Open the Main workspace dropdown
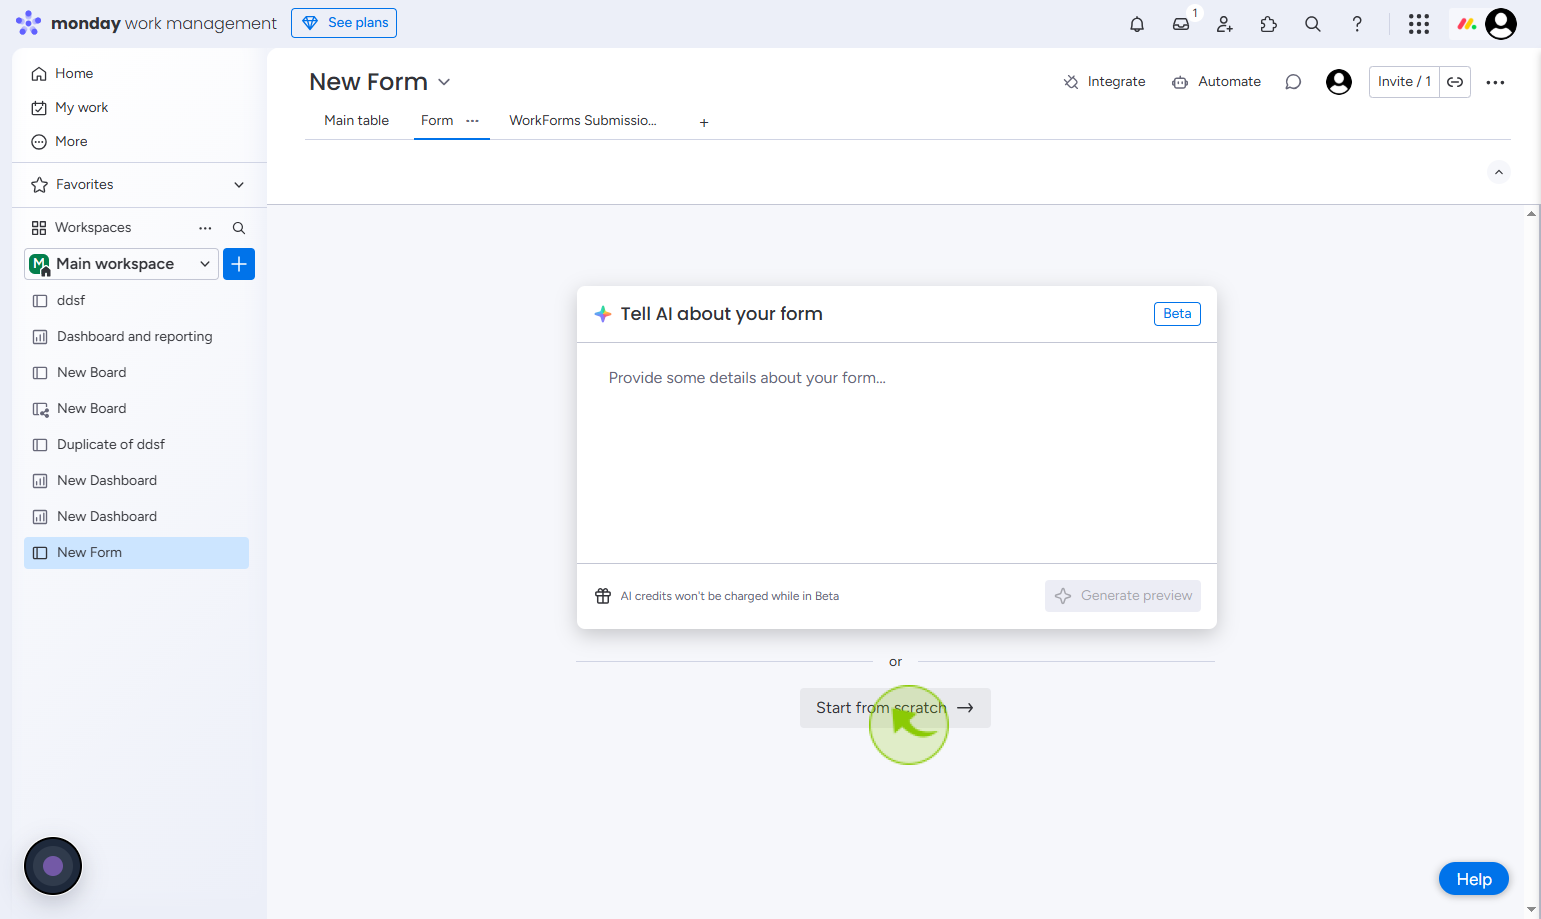Viewport: 1541px width, 919px height. [x=121, y=264]
